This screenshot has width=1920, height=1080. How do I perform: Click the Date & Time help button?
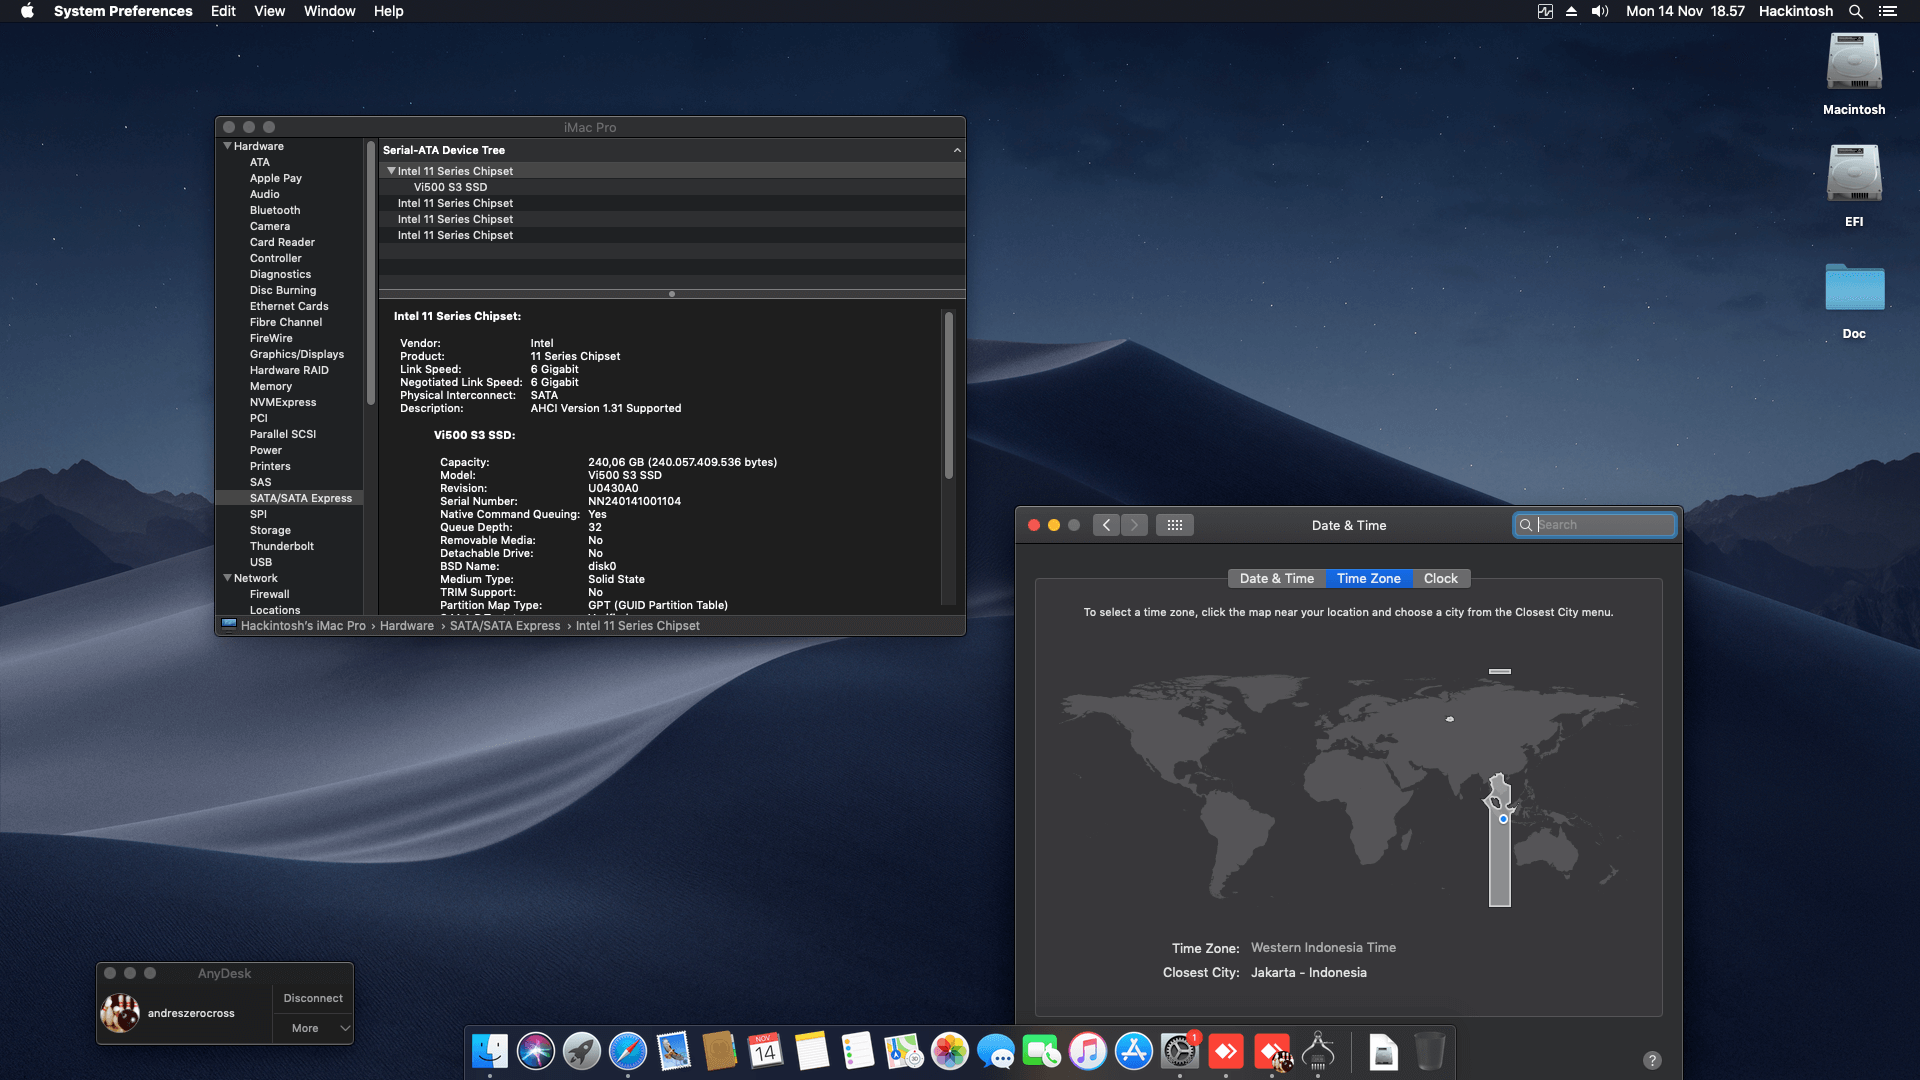tap(1652, 1060)
